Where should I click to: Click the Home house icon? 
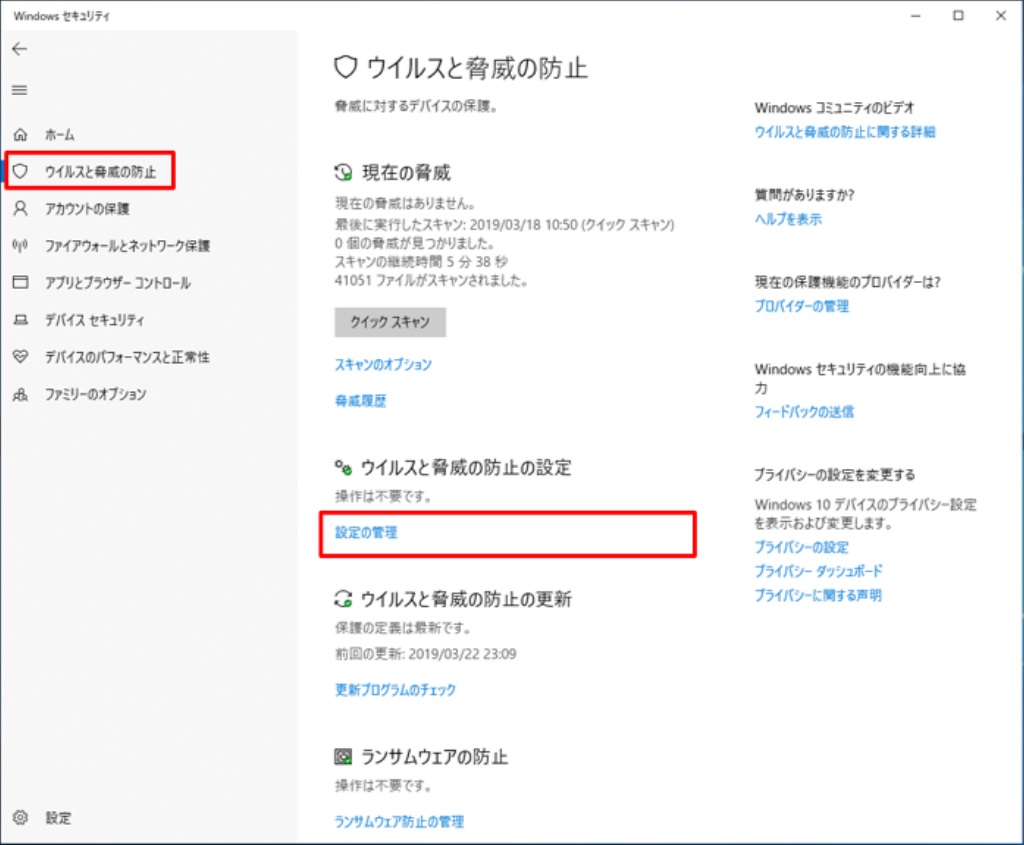(20, 134)
